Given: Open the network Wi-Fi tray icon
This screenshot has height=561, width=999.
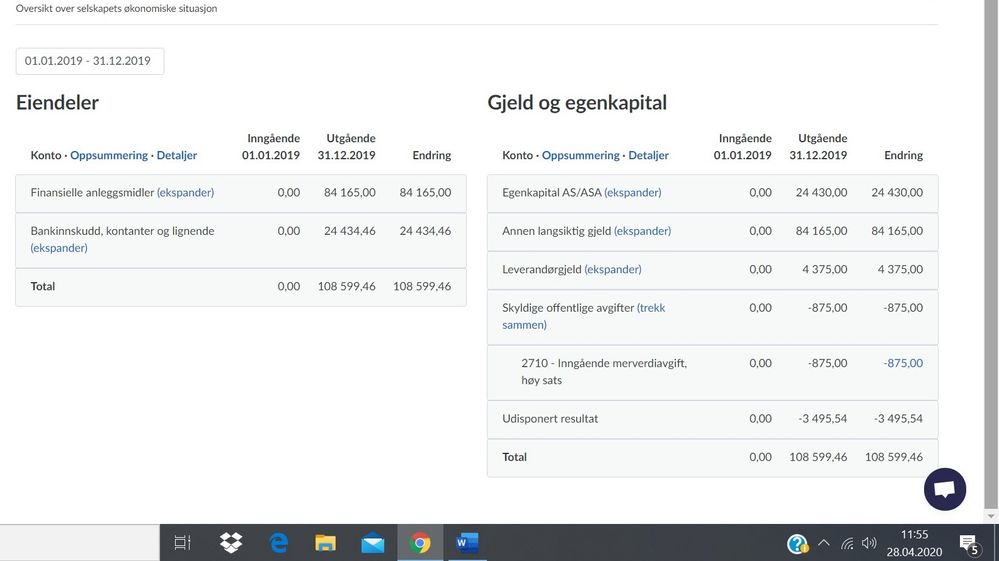Looking at the screenshot, I should 847,543.
